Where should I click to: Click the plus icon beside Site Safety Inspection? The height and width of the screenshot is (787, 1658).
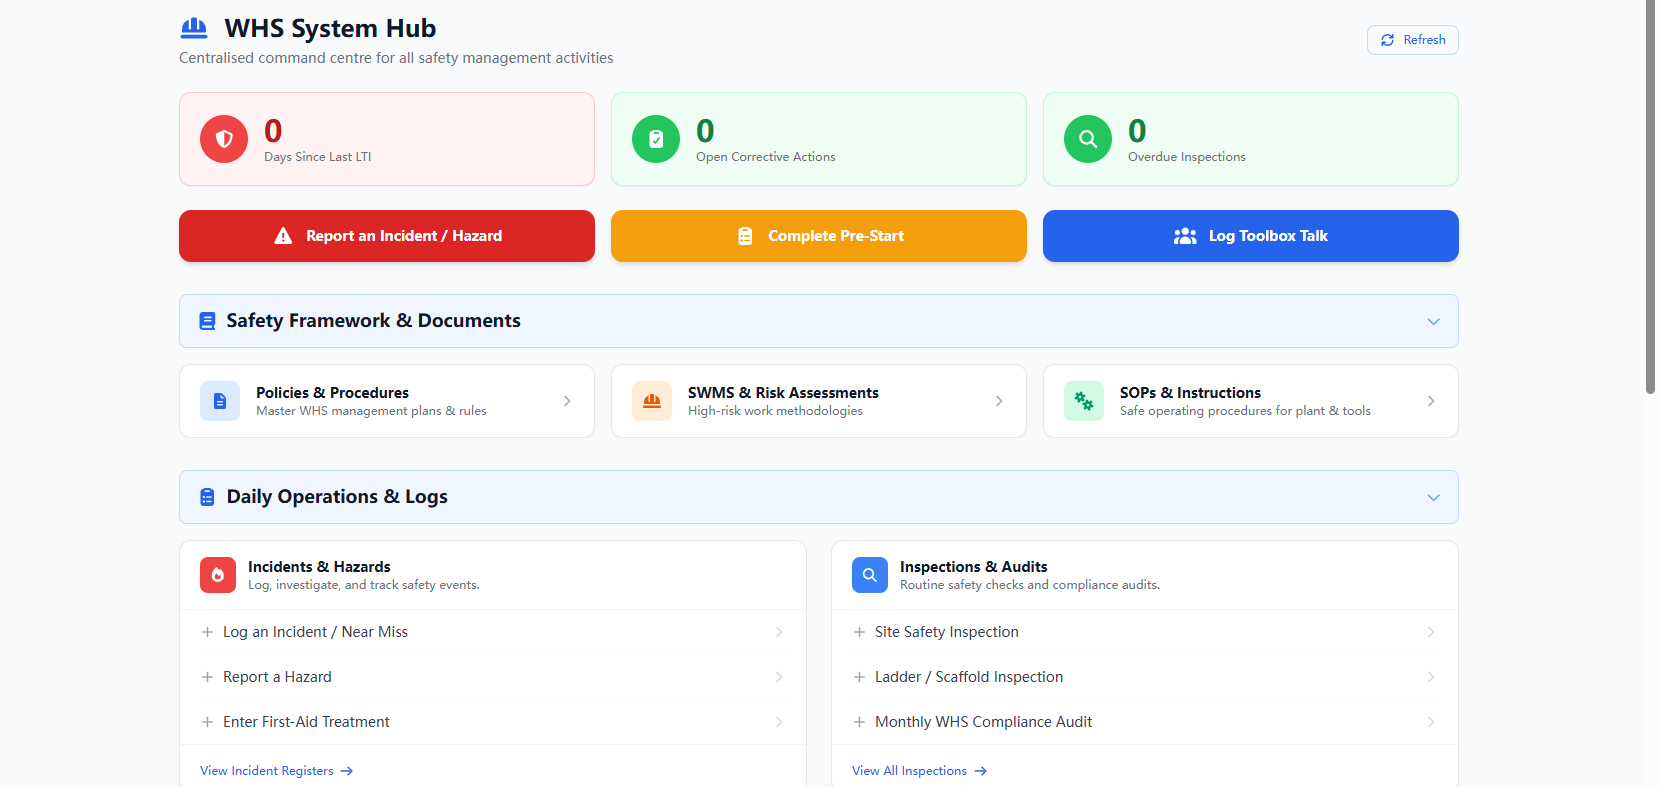click(859, 632)
